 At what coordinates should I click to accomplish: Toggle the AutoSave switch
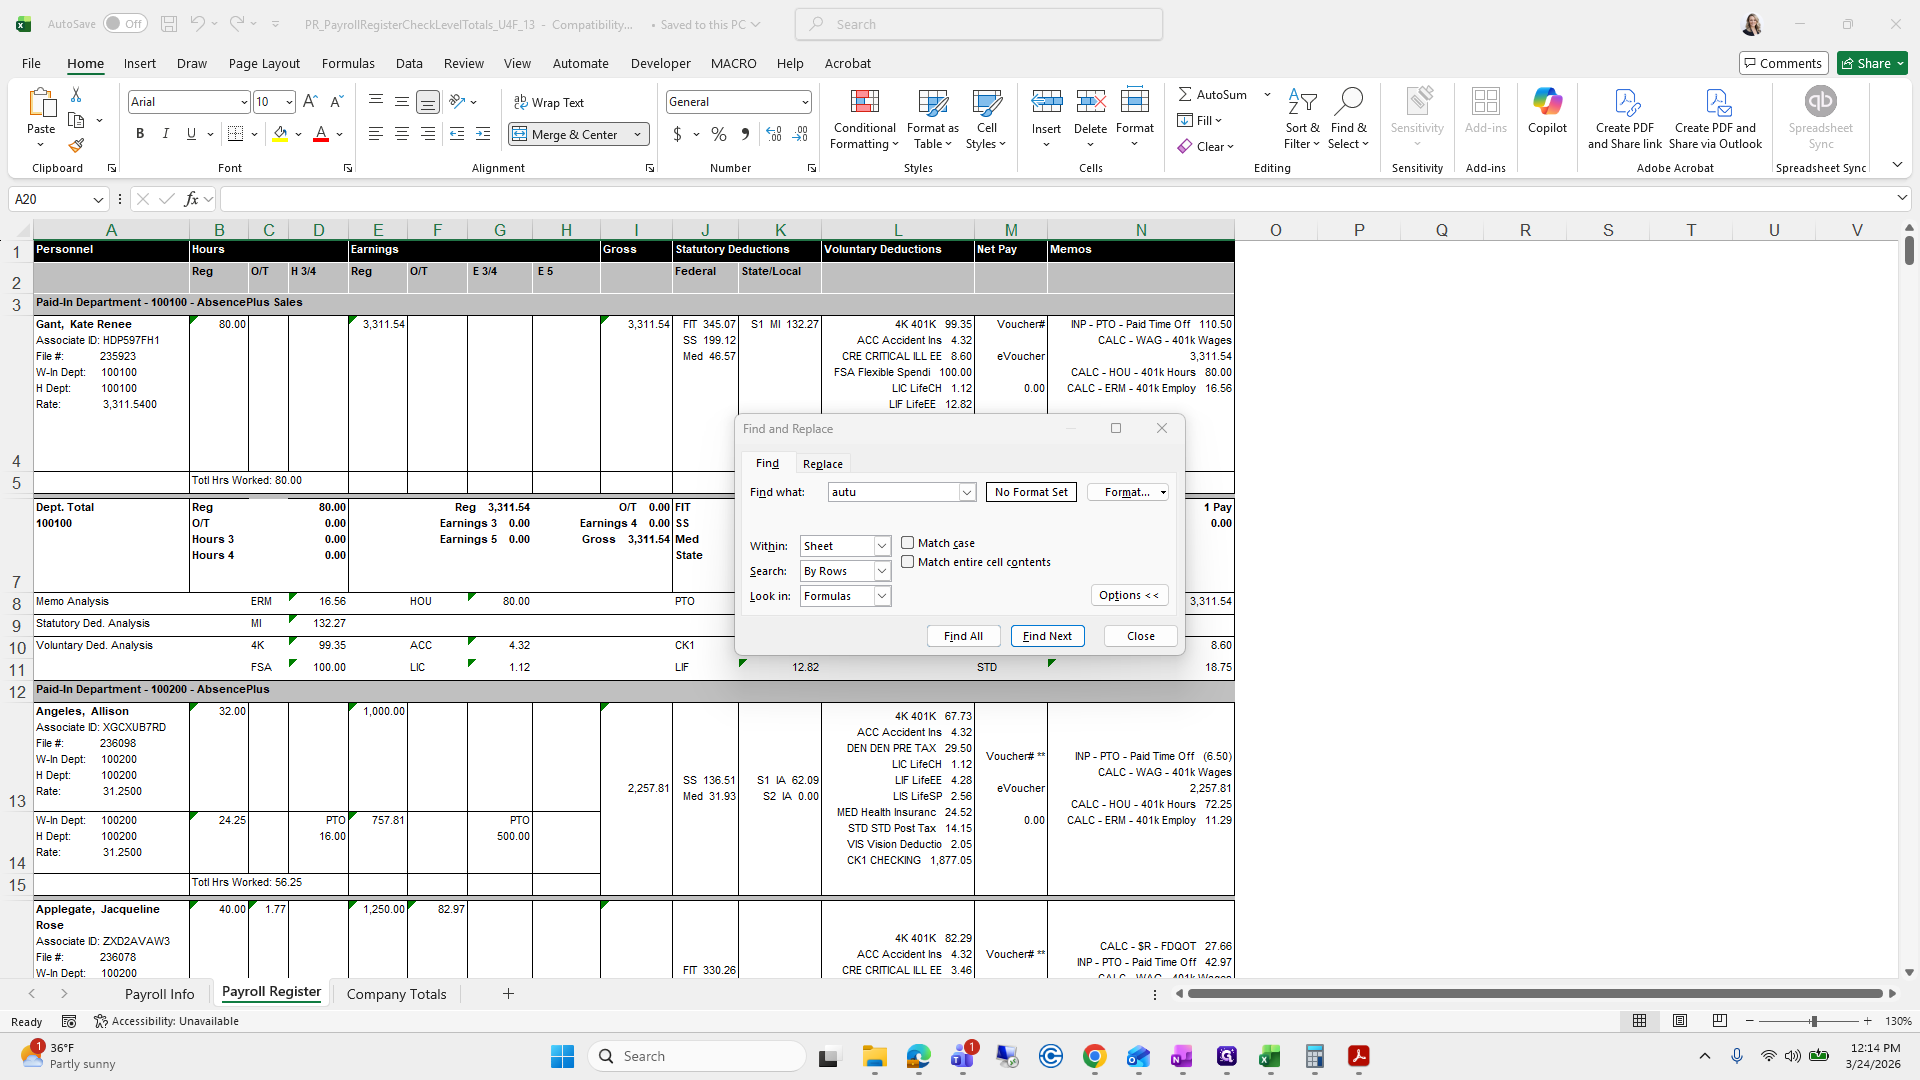click(125, 24)
